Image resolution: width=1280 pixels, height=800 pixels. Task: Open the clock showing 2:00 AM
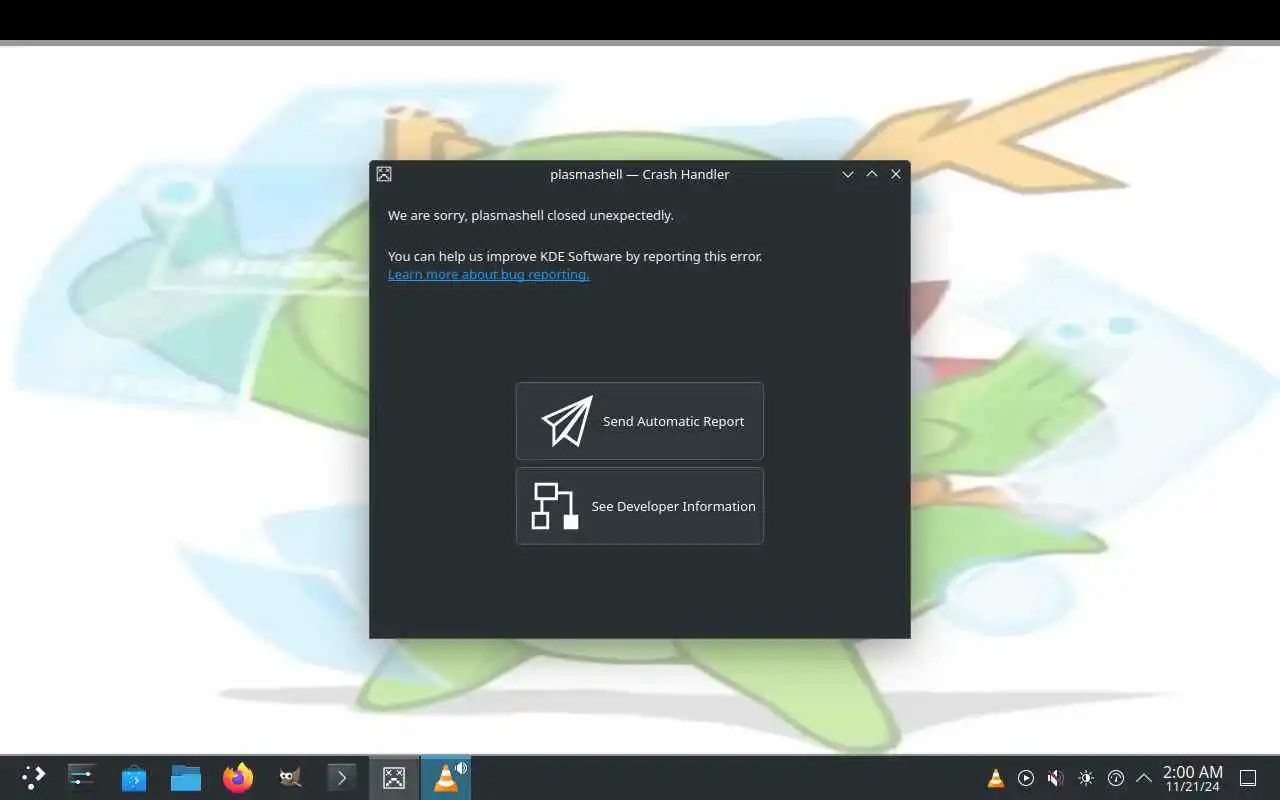point(1192,778)
